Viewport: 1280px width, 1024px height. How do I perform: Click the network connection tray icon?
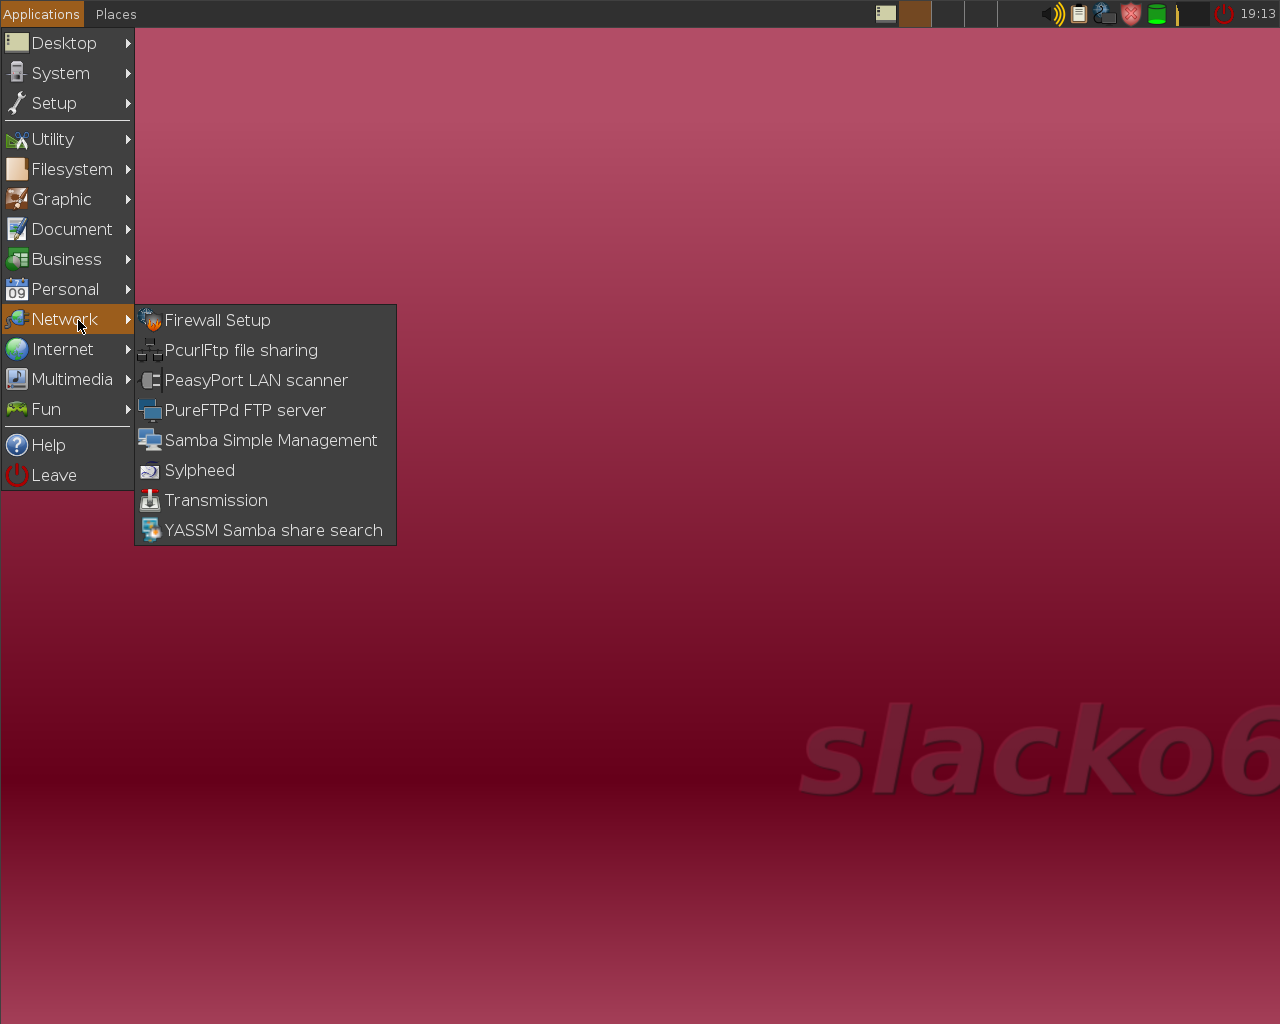[1105, 14]
